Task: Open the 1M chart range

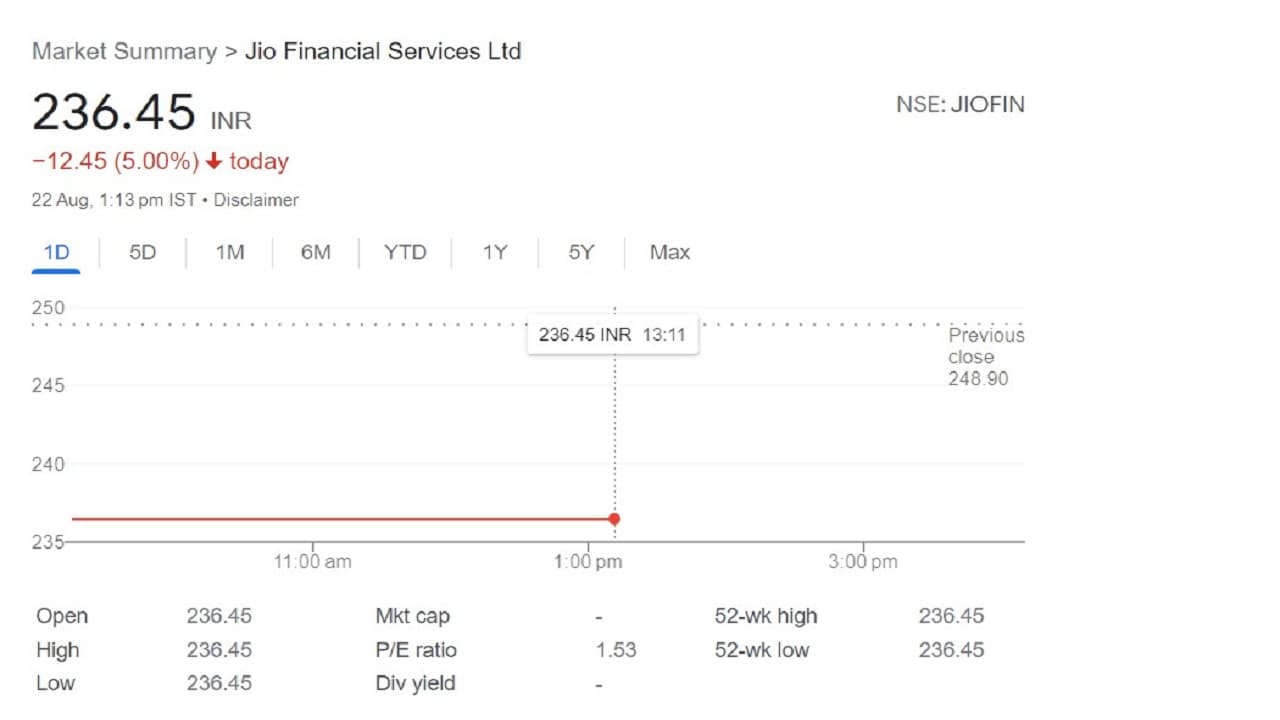Action: 230,253
